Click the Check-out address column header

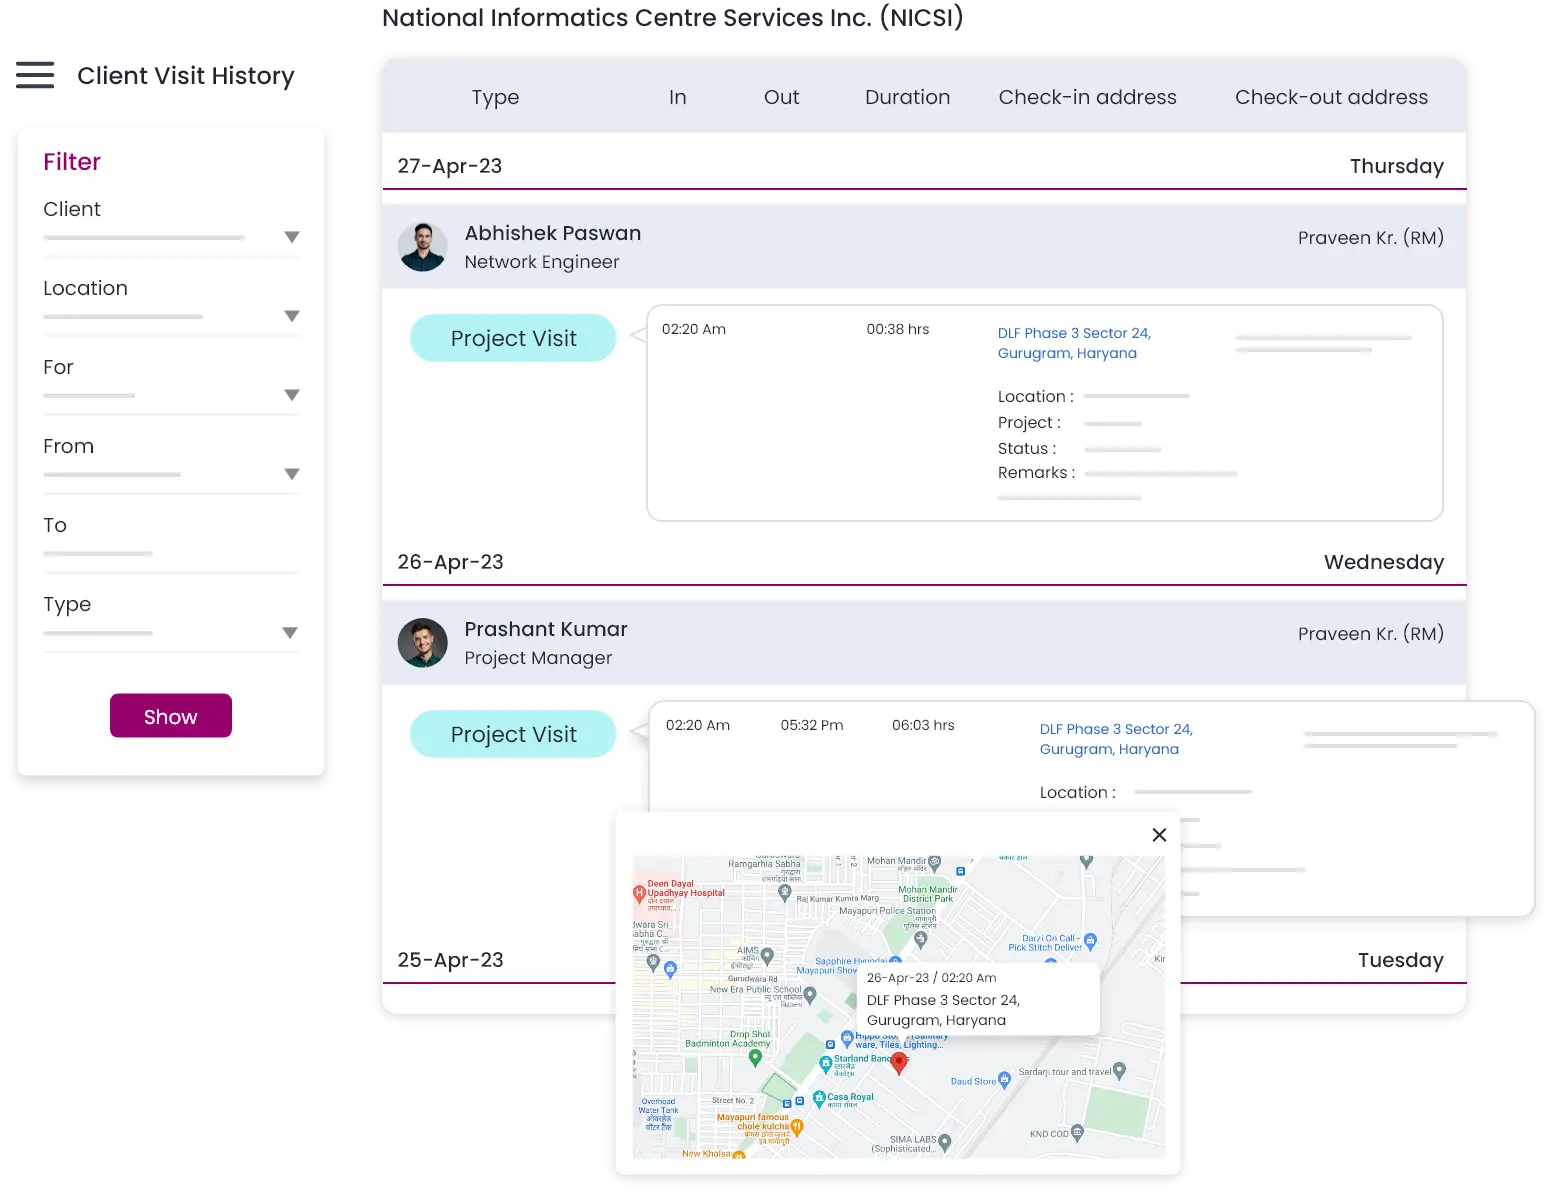1332,97
